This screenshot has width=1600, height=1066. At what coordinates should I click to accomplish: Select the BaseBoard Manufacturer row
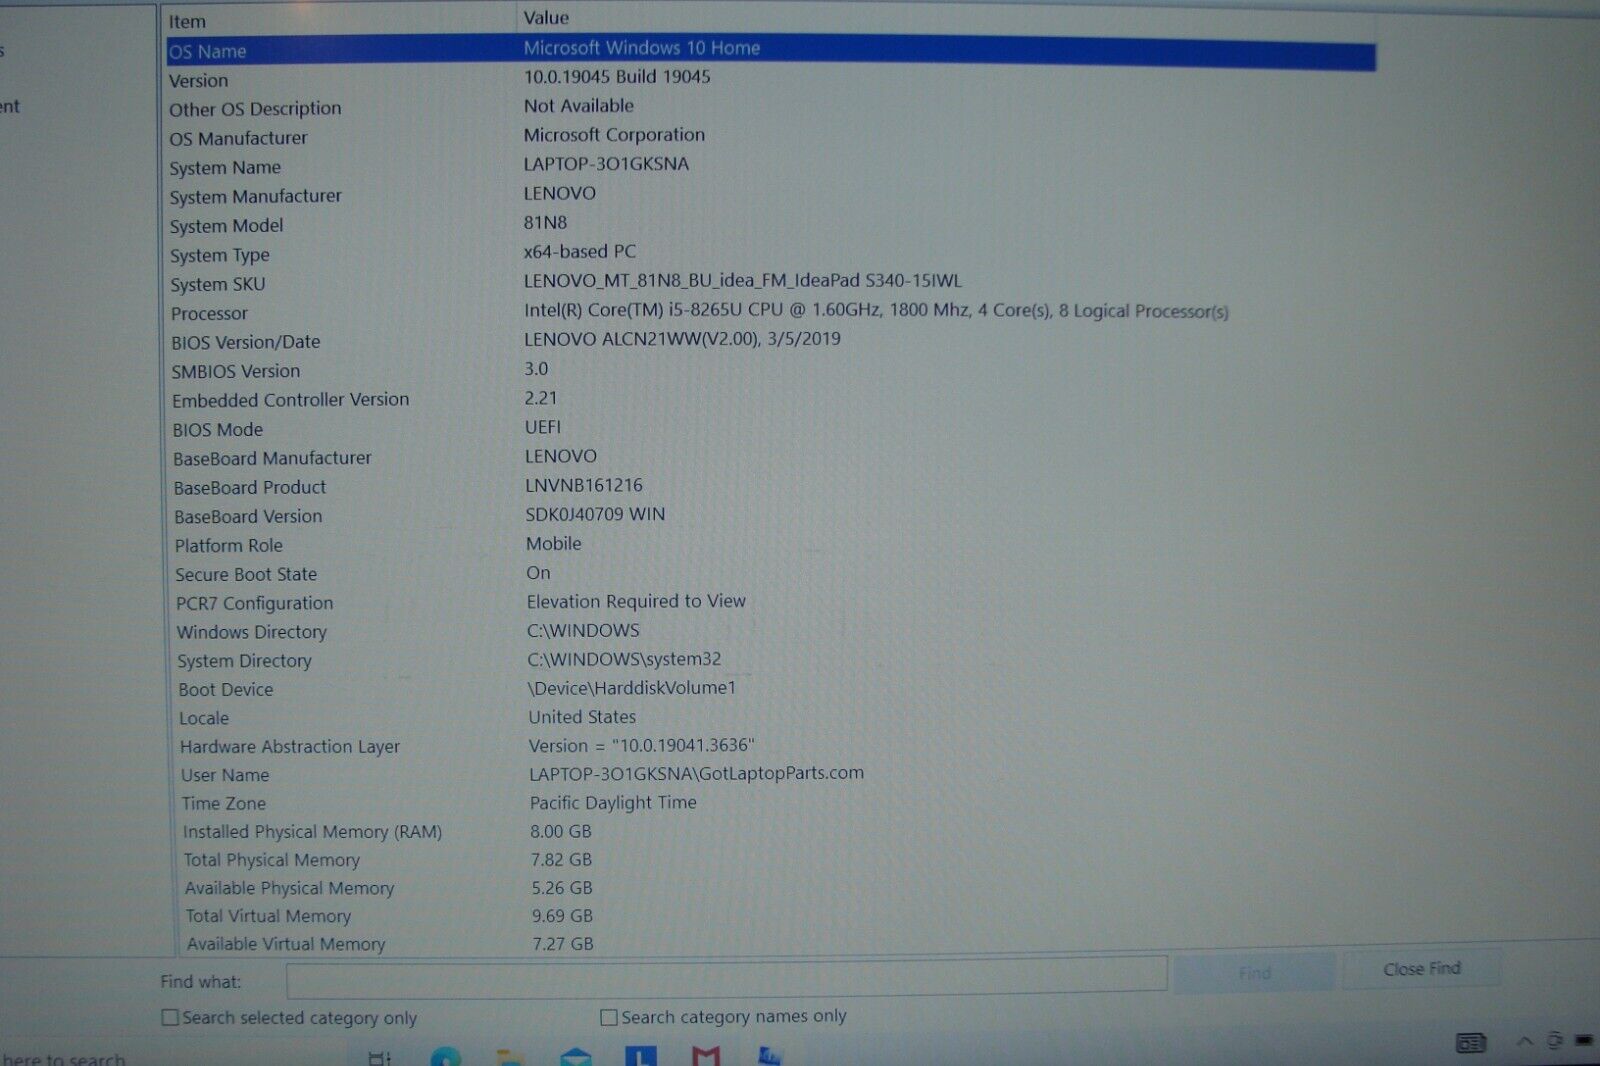tap(771, 457)
